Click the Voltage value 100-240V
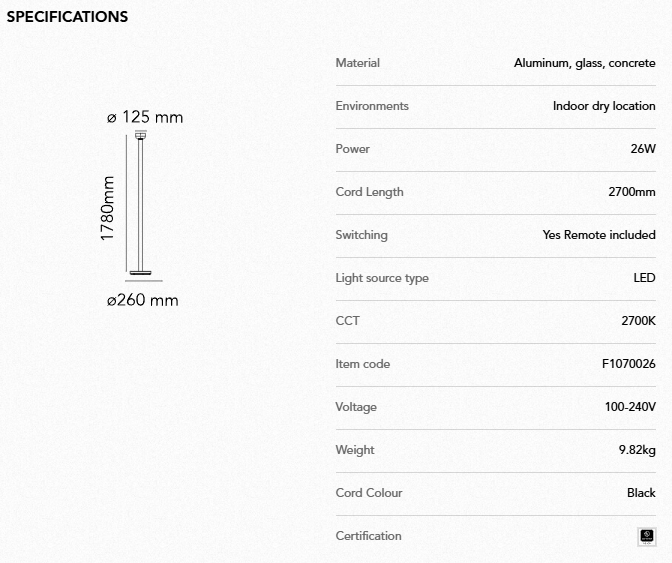The height and width of the screenshot is (563, 672). click(629, 407)
